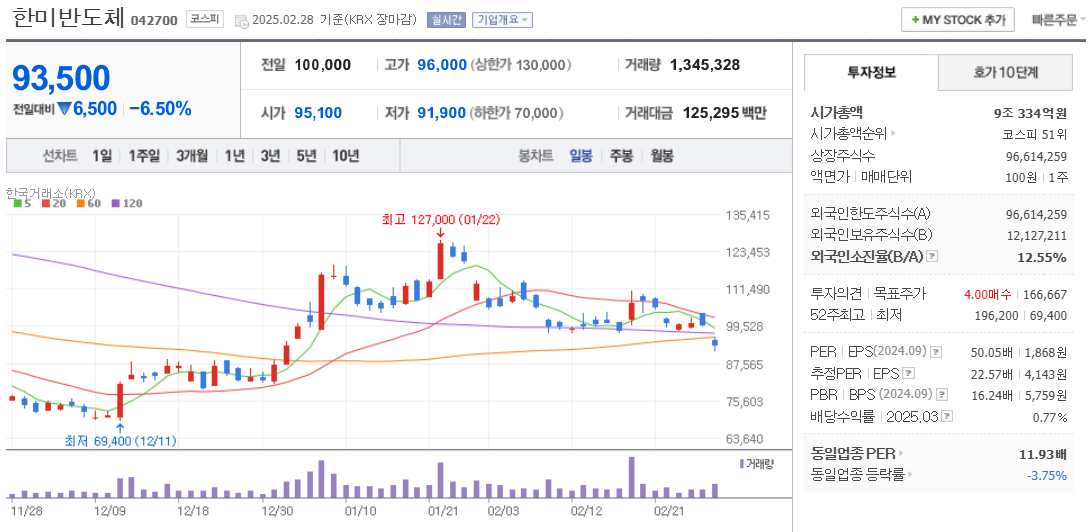This screenshot has width=1090, height=532.
Task: Click the 상장주식수 96,614,259 value
Action: pyautogui.click(x=1036, y=156)
